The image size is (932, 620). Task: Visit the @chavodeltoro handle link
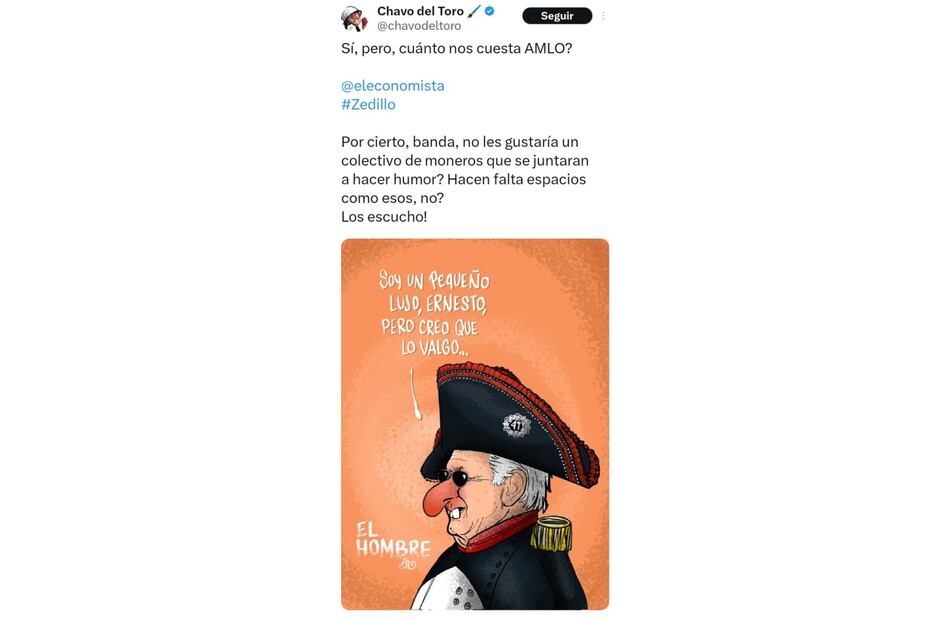(x=419, y=26)
